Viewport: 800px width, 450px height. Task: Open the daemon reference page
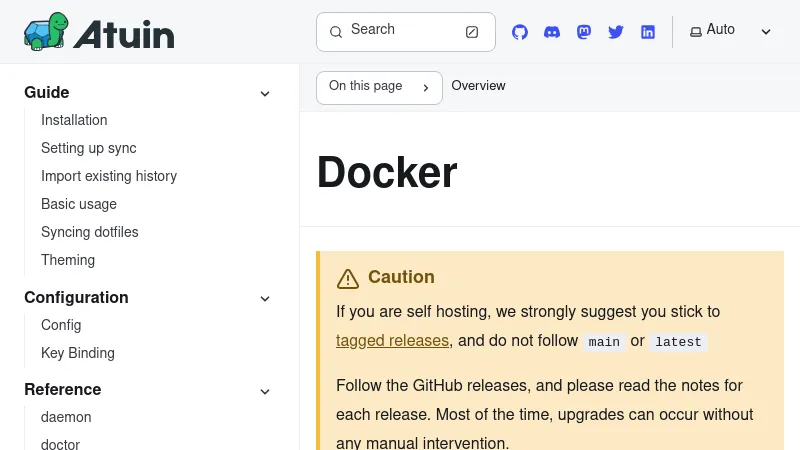(x=66, y=417)
